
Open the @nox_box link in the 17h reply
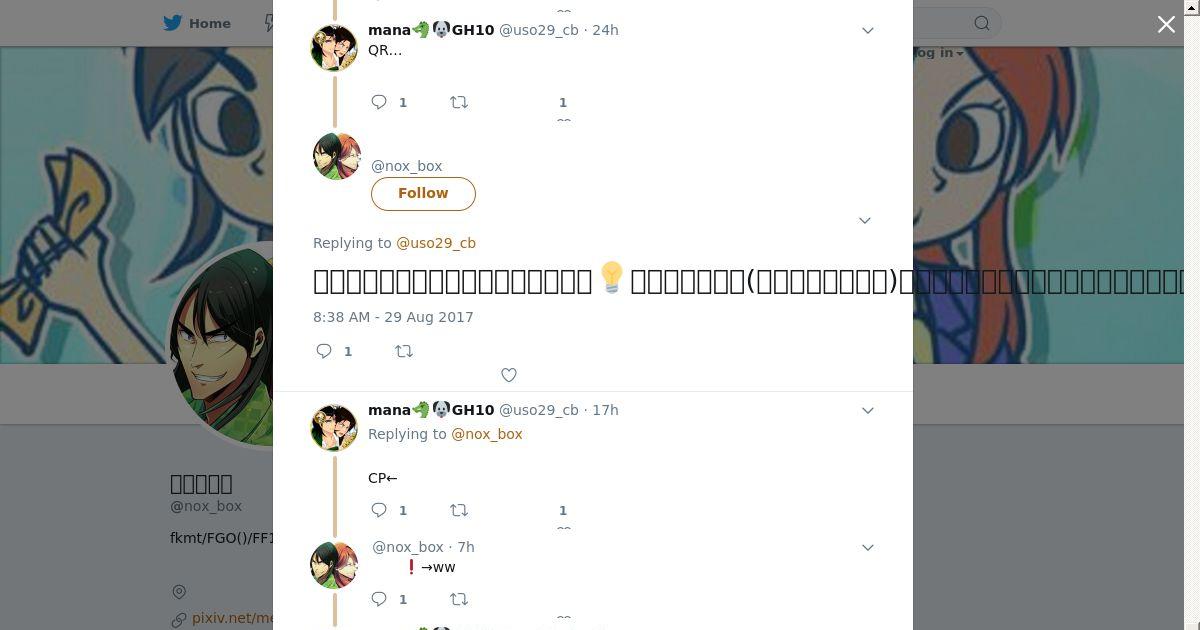487,434
